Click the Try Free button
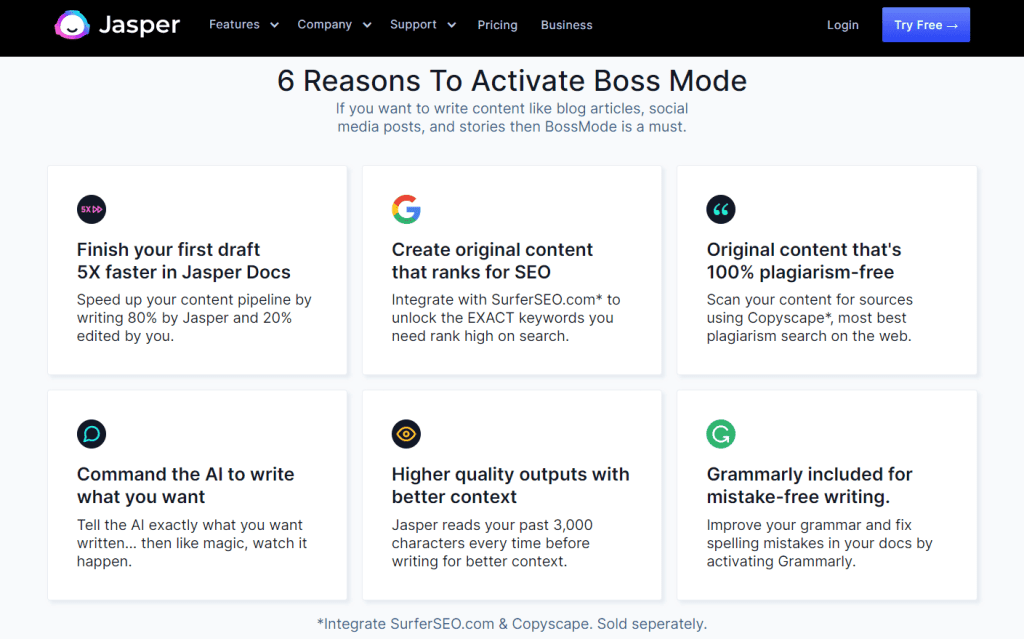 (926, 25)
